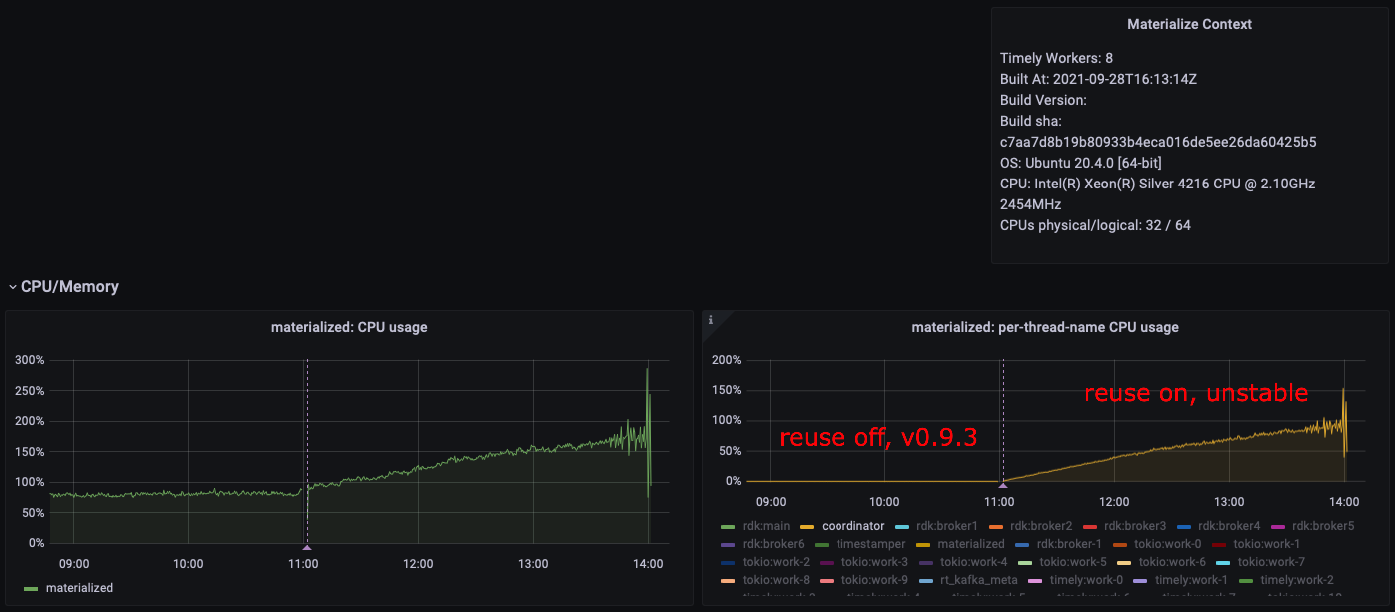The height and width of the screenshot is (612, 1395).
Task: Open the per-thread-name CPU usage panel menu
Action: tap(1044, 326)
